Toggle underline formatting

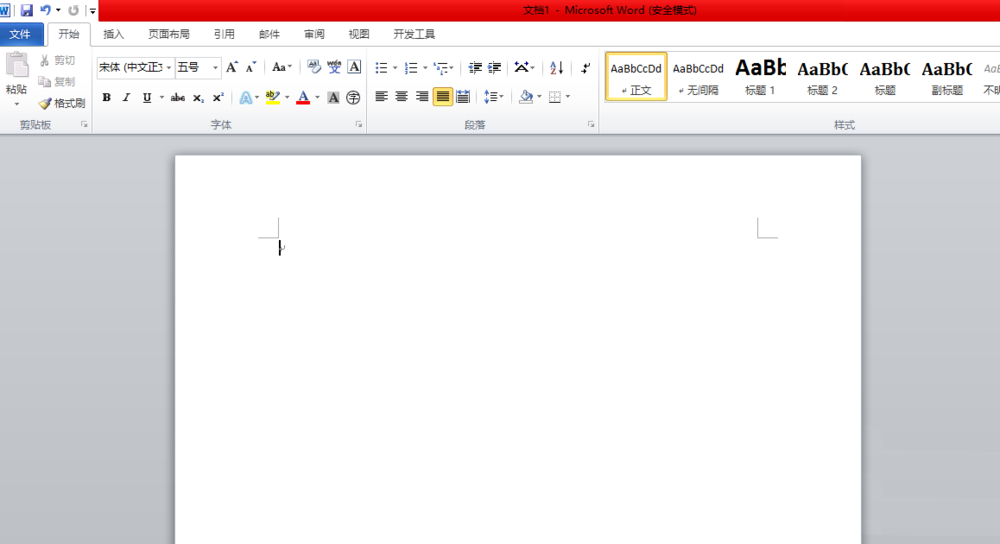(x=147, y=98)
